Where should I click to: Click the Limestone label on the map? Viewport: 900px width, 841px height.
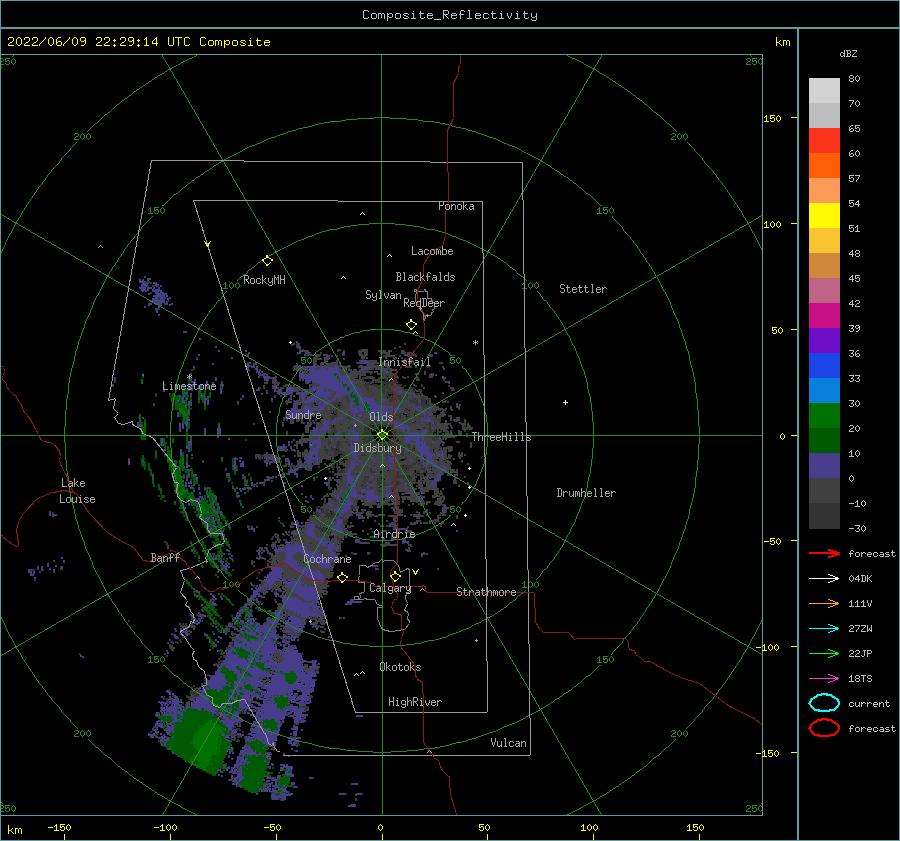(189, 386)
